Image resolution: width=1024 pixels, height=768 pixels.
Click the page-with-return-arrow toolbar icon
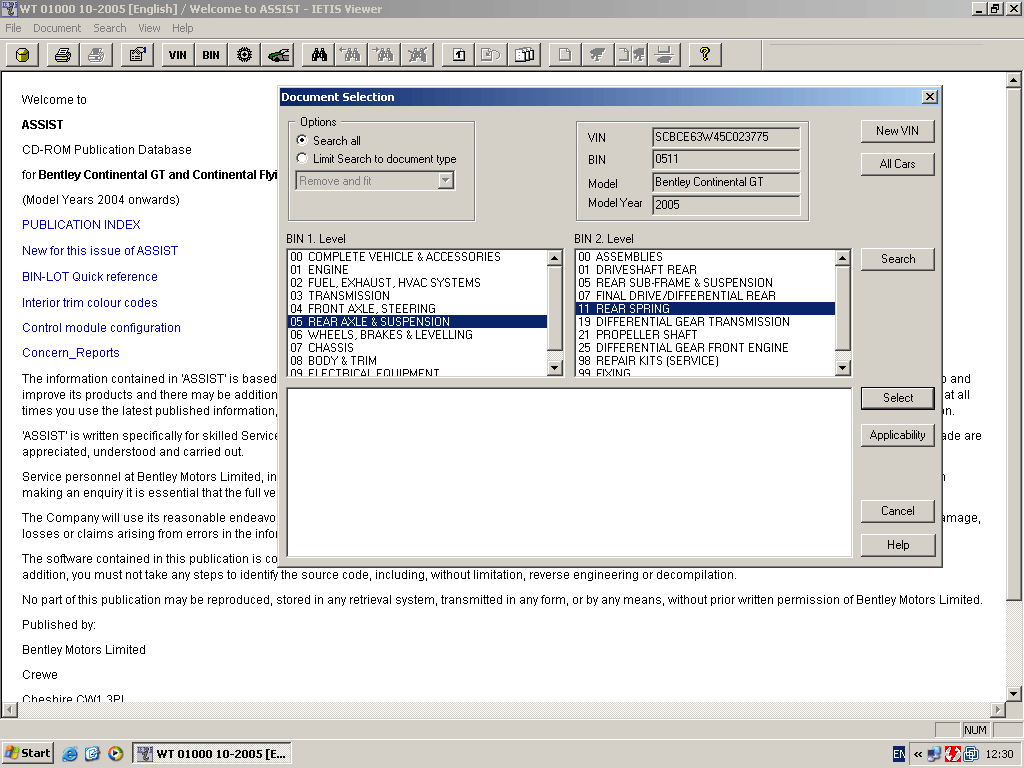pos(491,55)
